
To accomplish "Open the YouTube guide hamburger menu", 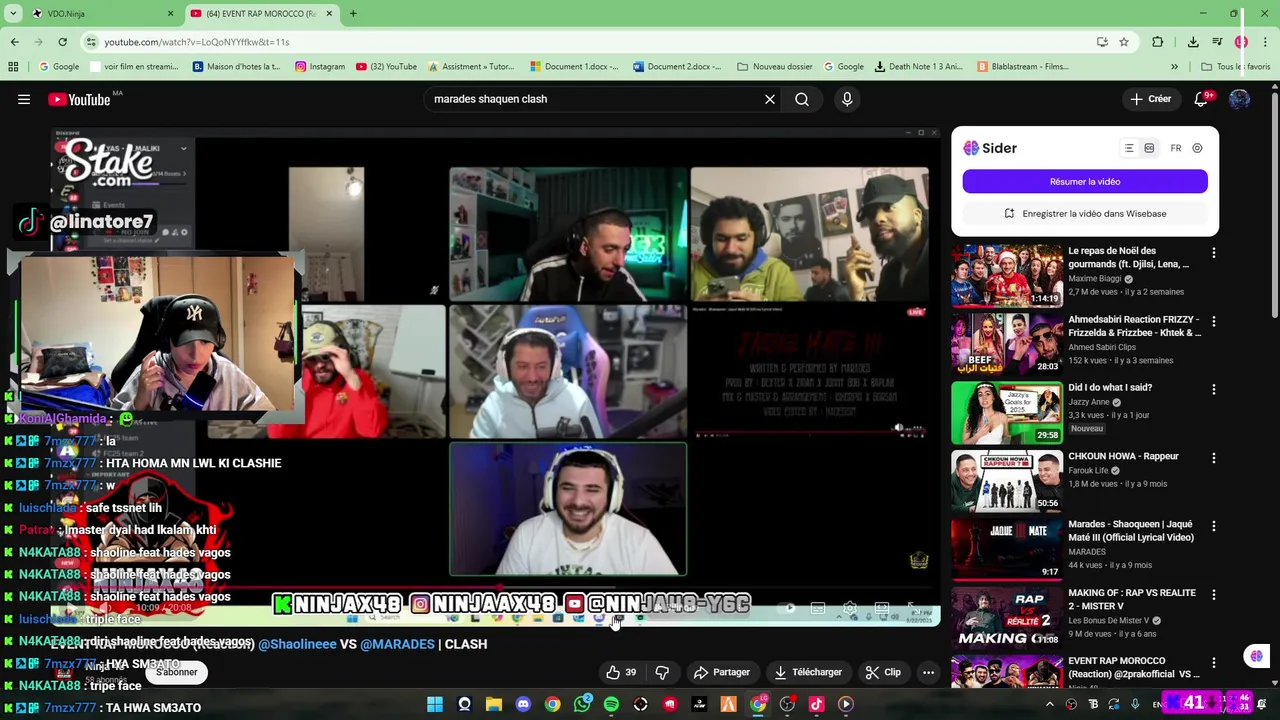I will (24, 99).
